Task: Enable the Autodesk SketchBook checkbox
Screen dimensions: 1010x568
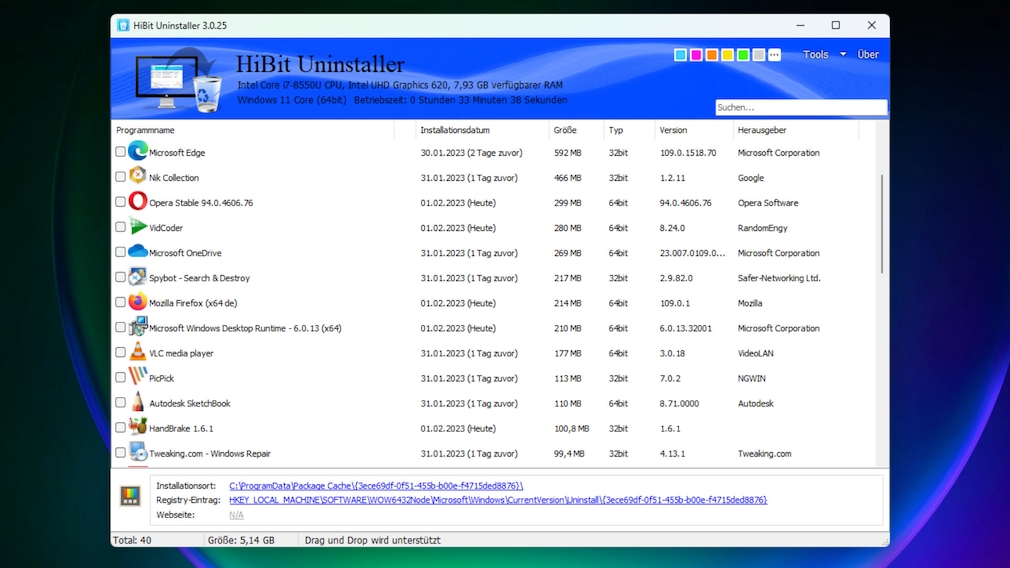Action: point(120,403)
